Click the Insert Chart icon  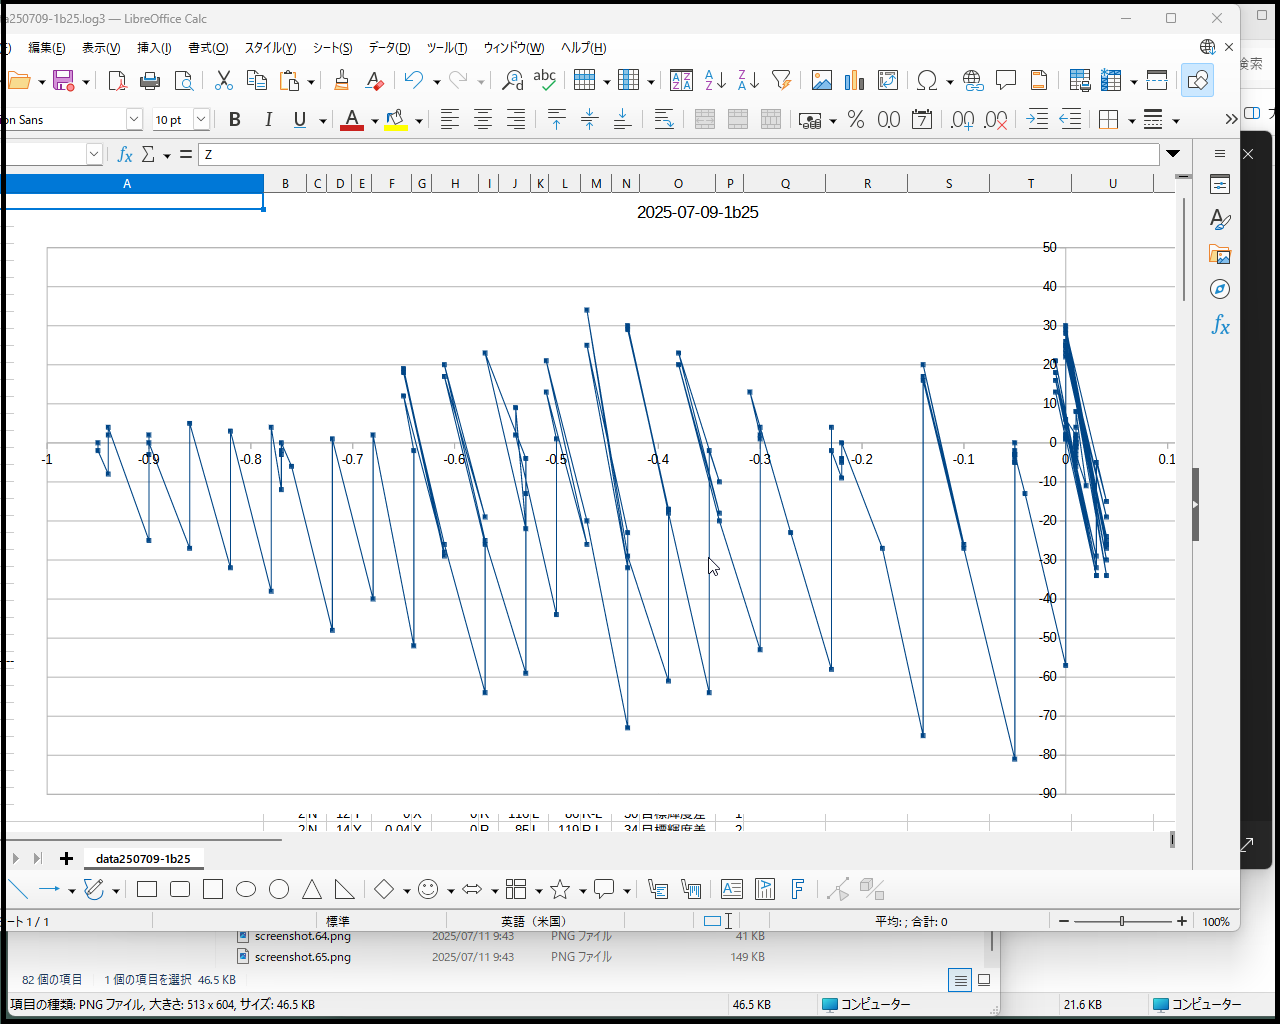854,81
